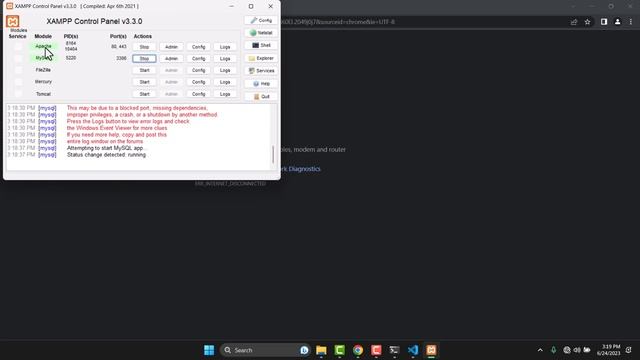Open the Services button in XAMPP
The height and width of the screenshot is (360, 640).
click(261, 71)
